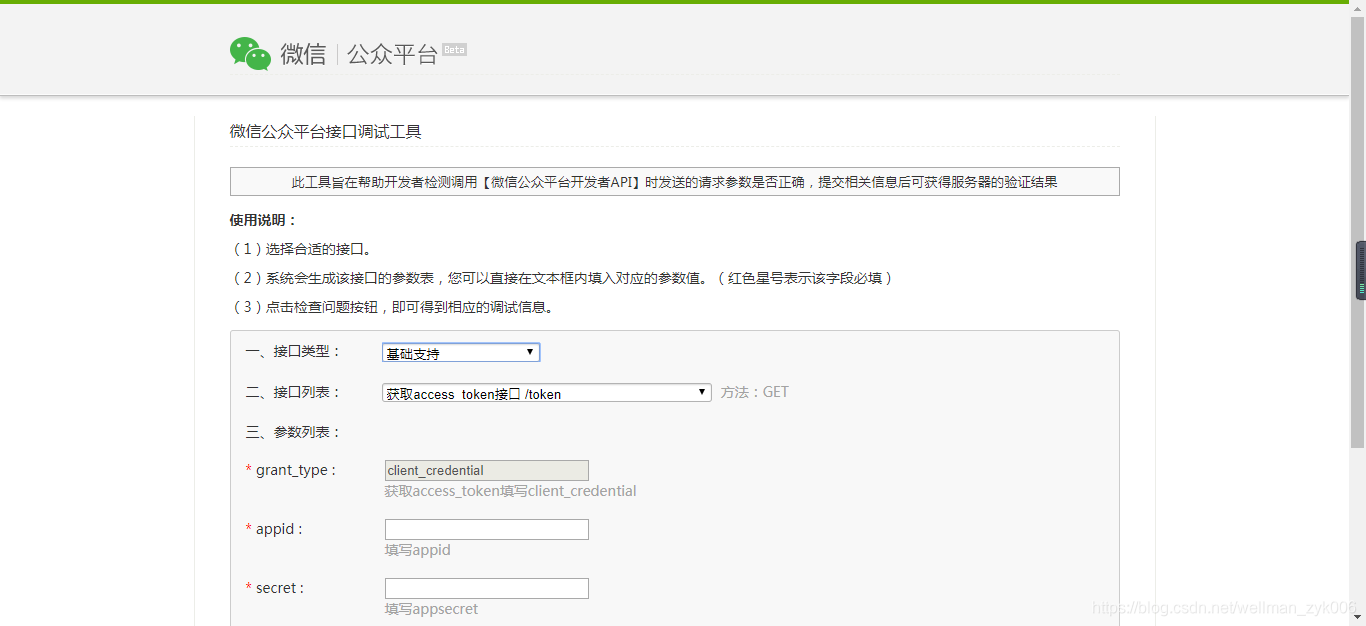Click the appid input field
Screen dimensions: 1366x626
[x=487, y=529]
